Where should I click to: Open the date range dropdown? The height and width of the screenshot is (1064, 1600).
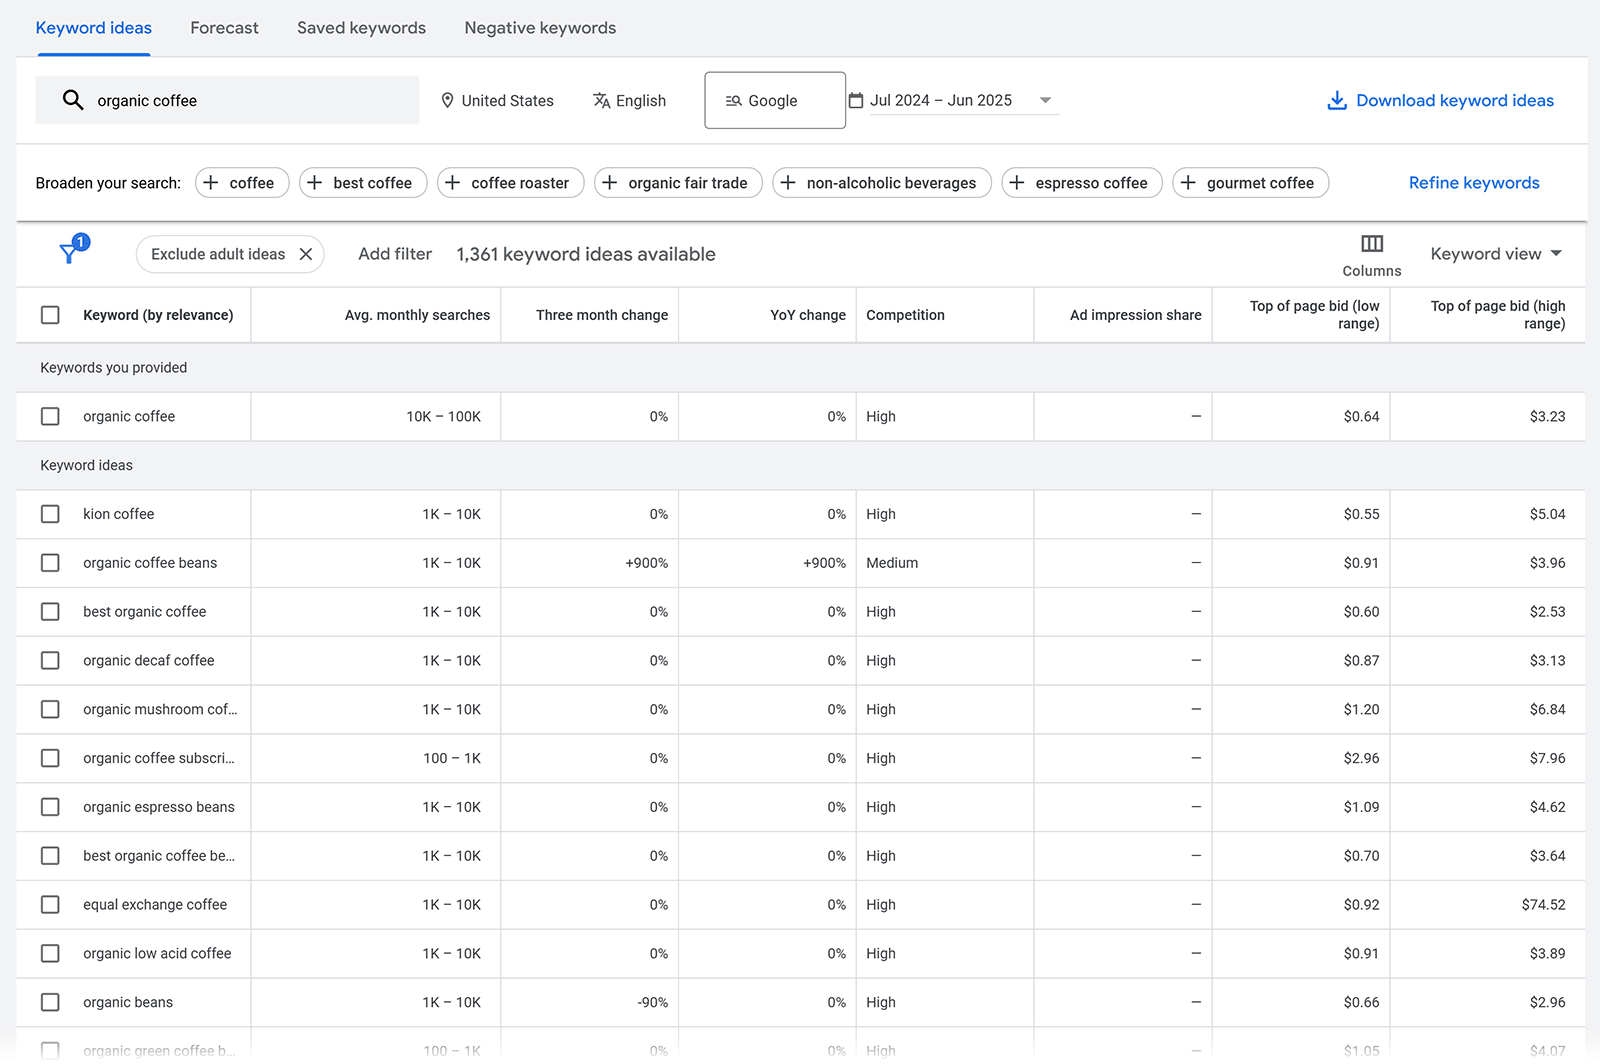tap(1045, 100)
